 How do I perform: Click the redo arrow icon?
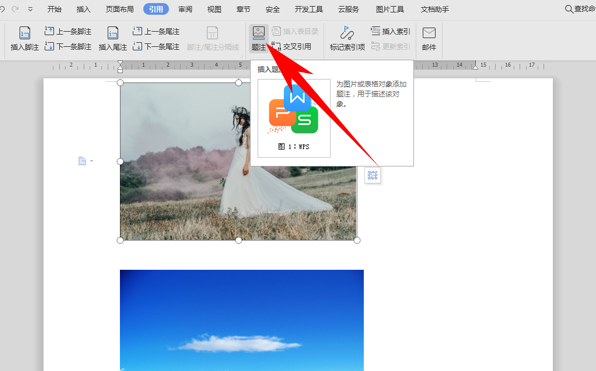click(x=15, y=9)
